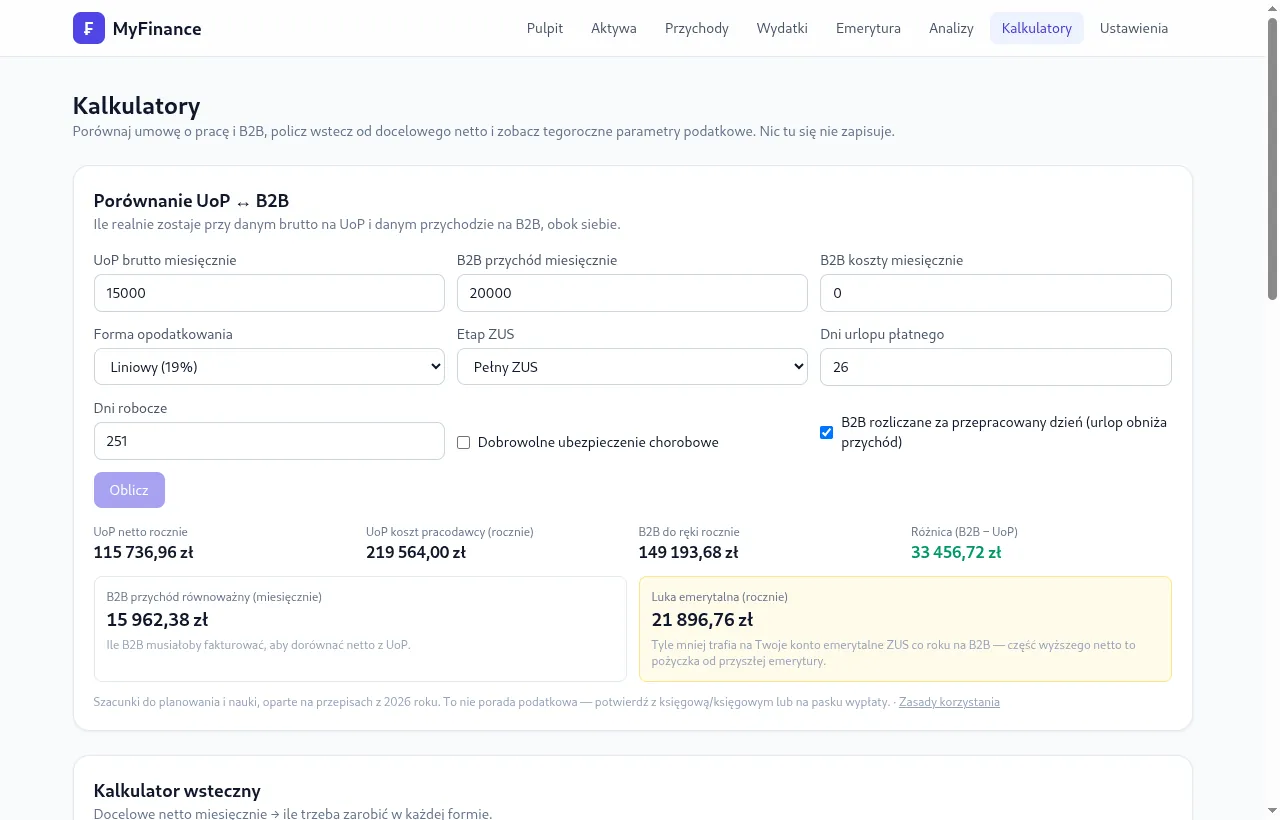The image size is (1280, 820).
Task: Click the Kalkulator wsteczny heading
Action: tap(177, 792)
